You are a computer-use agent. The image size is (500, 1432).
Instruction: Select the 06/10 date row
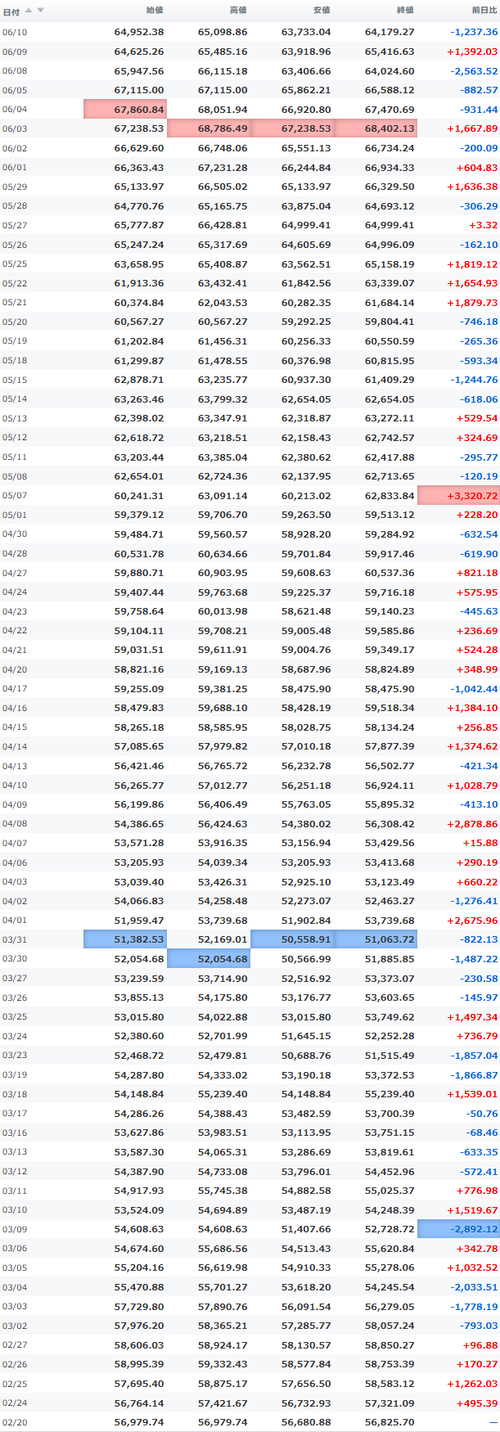pos(250,31)
